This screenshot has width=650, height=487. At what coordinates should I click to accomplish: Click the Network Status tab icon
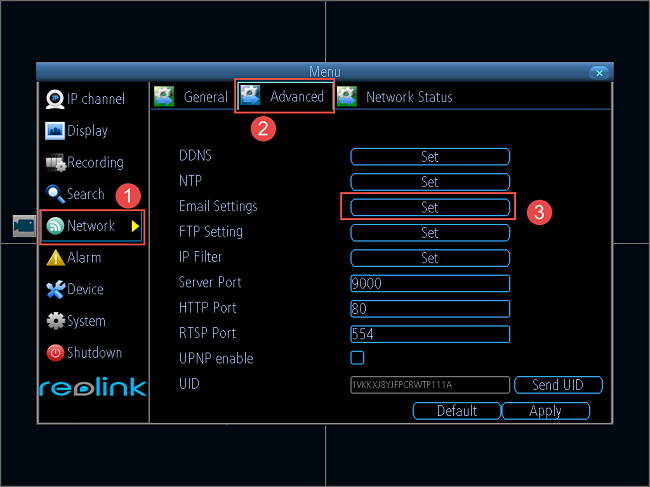point(347,97)
